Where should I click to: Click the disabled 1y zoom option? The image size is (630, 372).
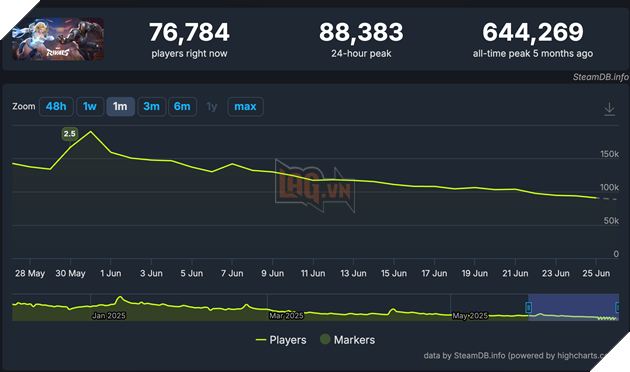point(212,106)
